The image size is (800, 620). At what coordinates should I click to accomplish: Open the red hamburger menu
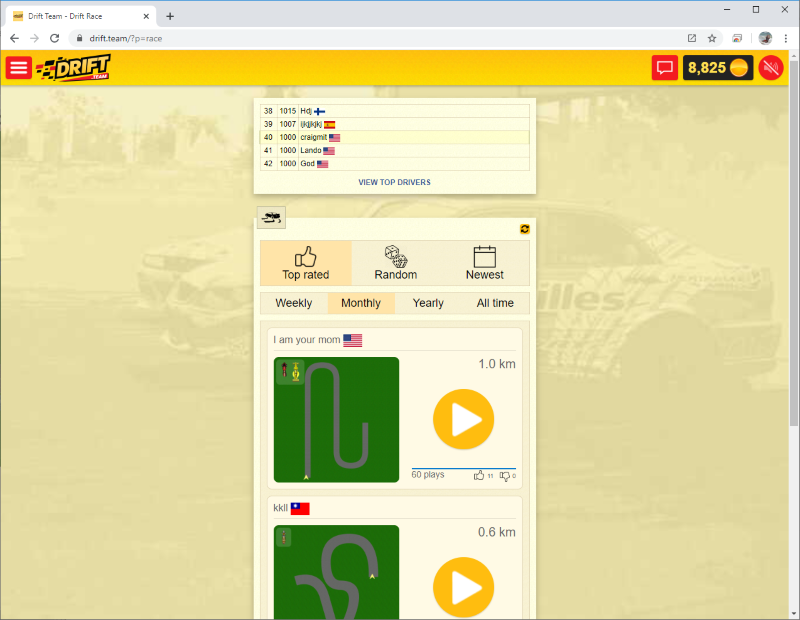click(18, 68)
